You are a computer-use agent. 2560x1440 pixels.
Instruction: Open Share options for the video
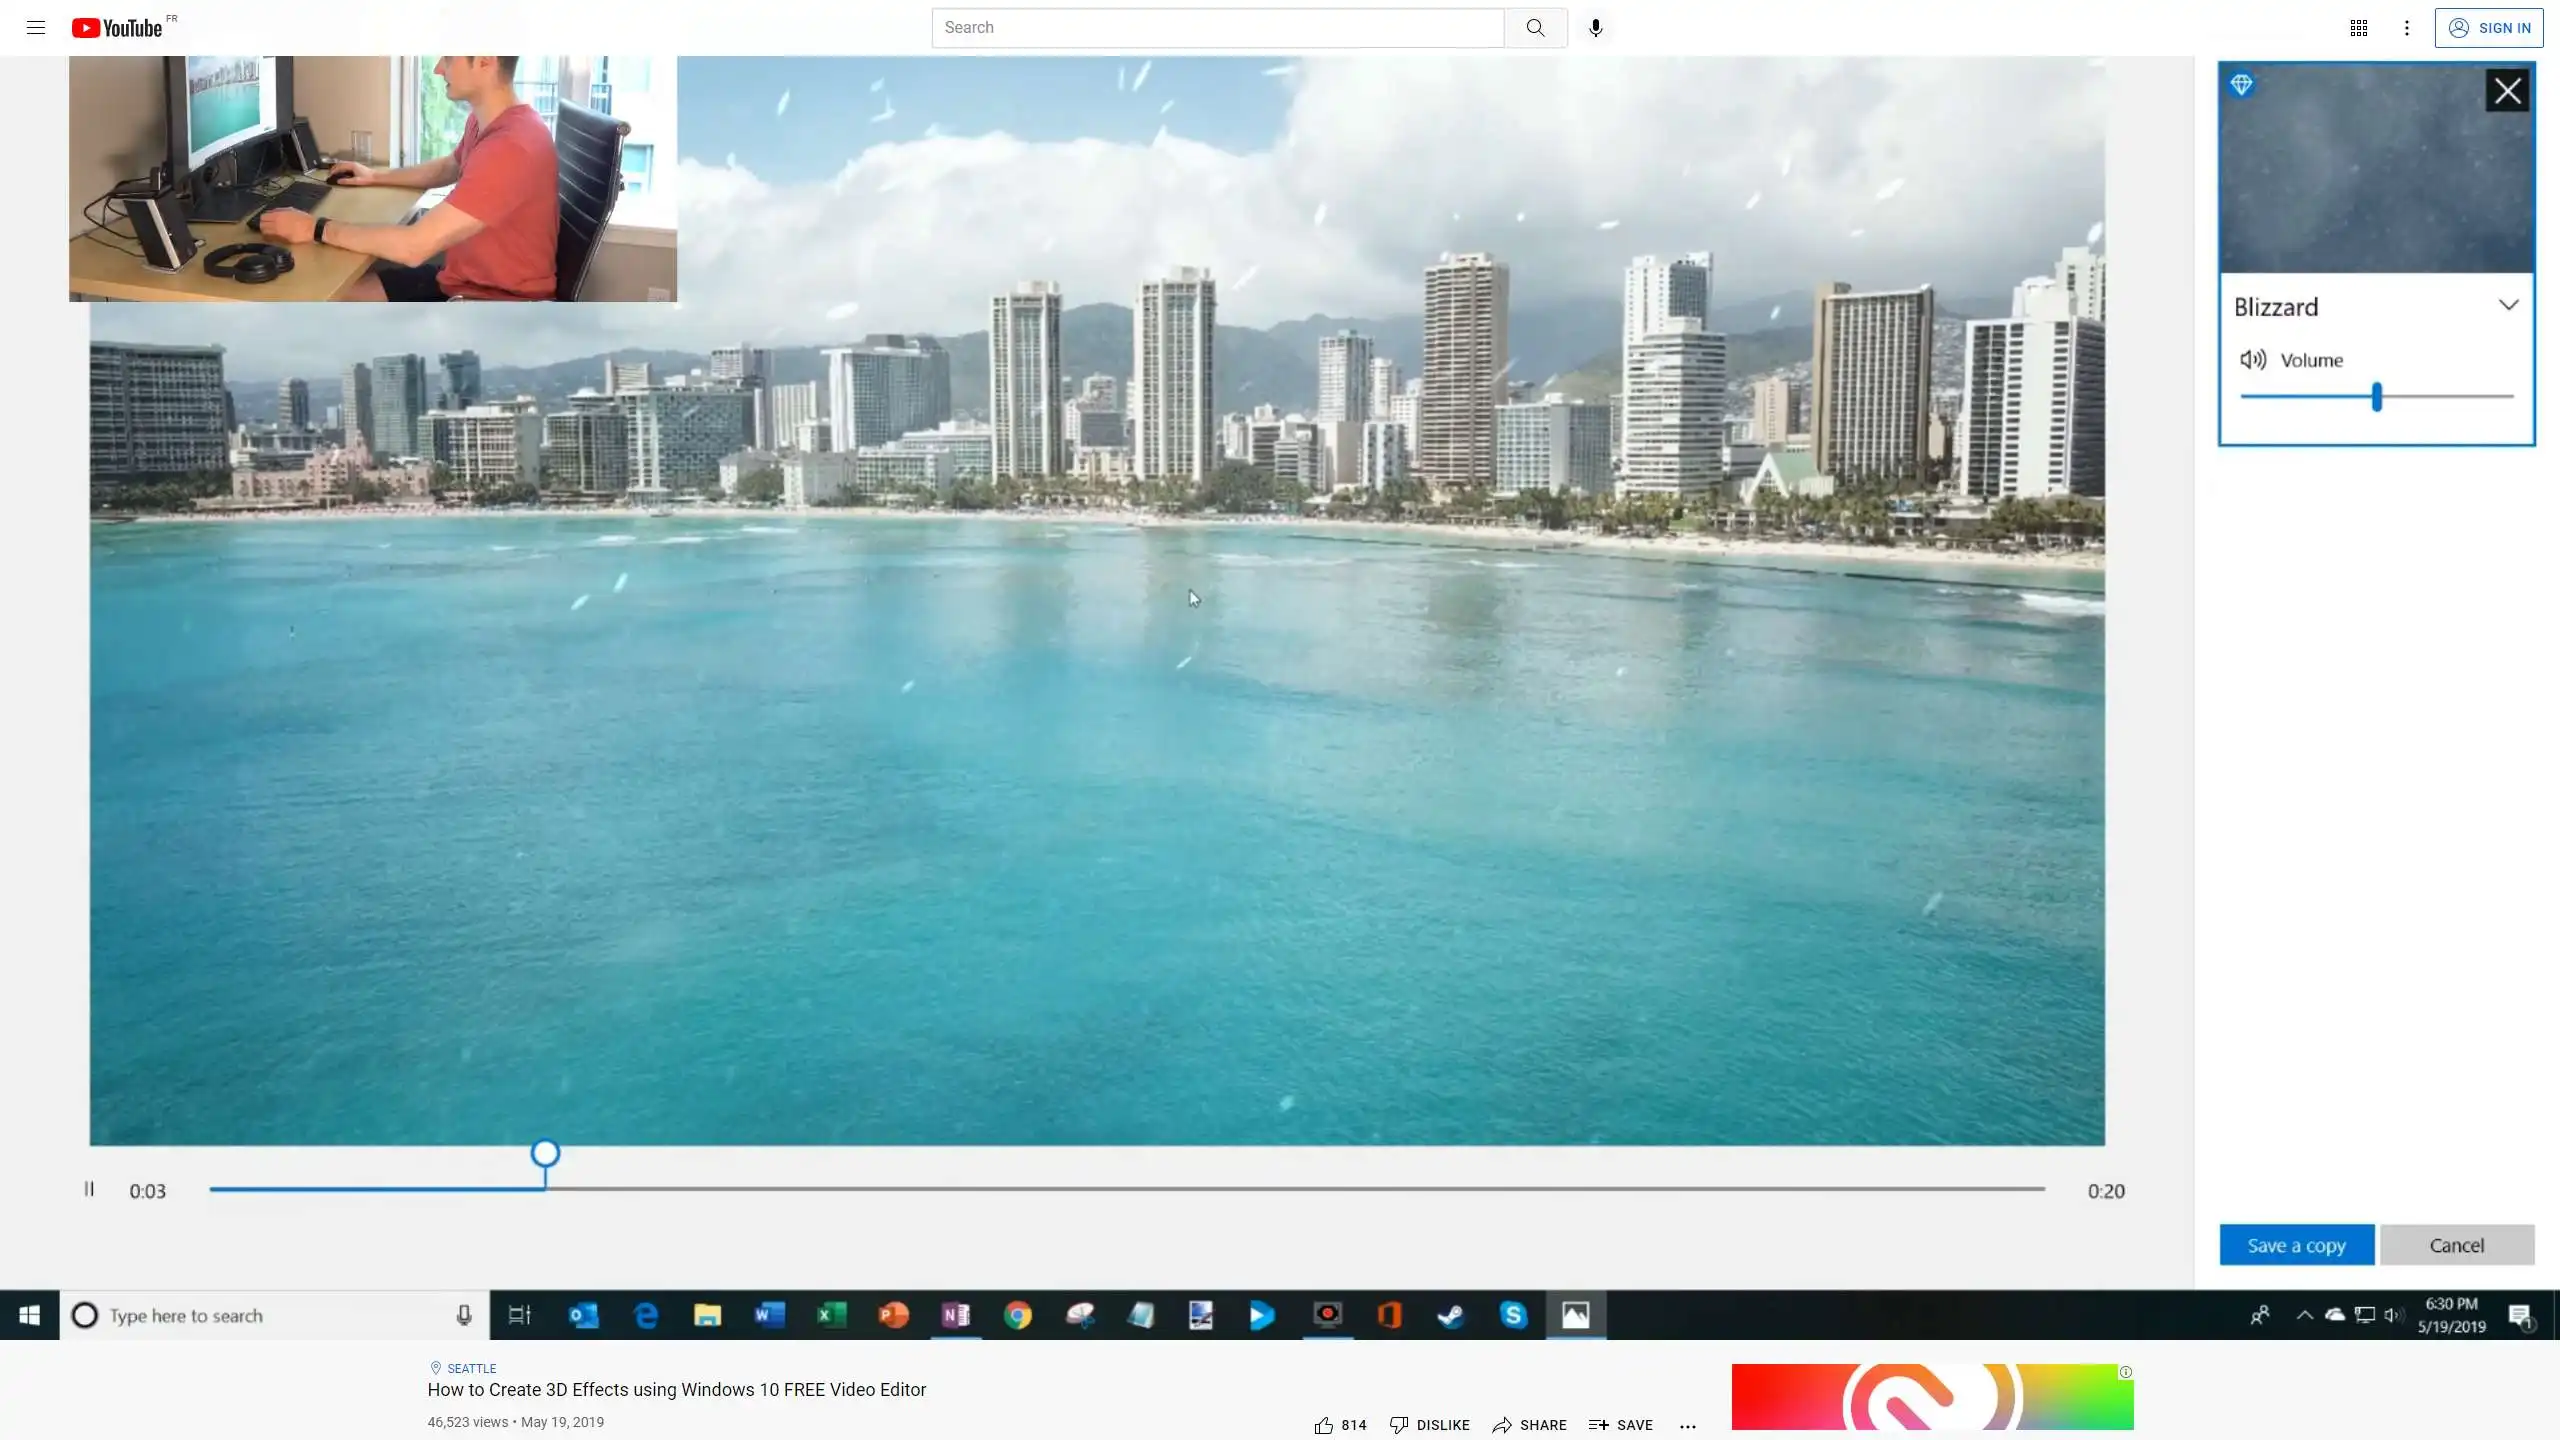pos(1530,1425)
